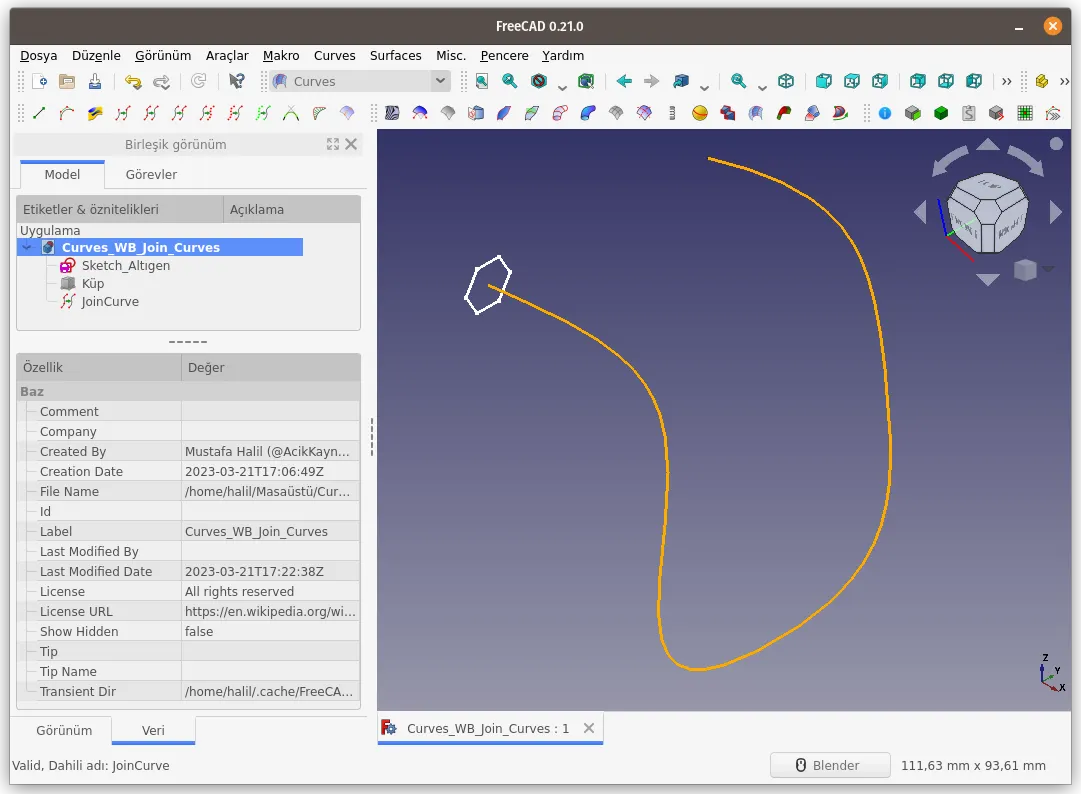The image size is (1081, 794).
Task: Open the Makro menu
Action: click(x=281, y=56)
